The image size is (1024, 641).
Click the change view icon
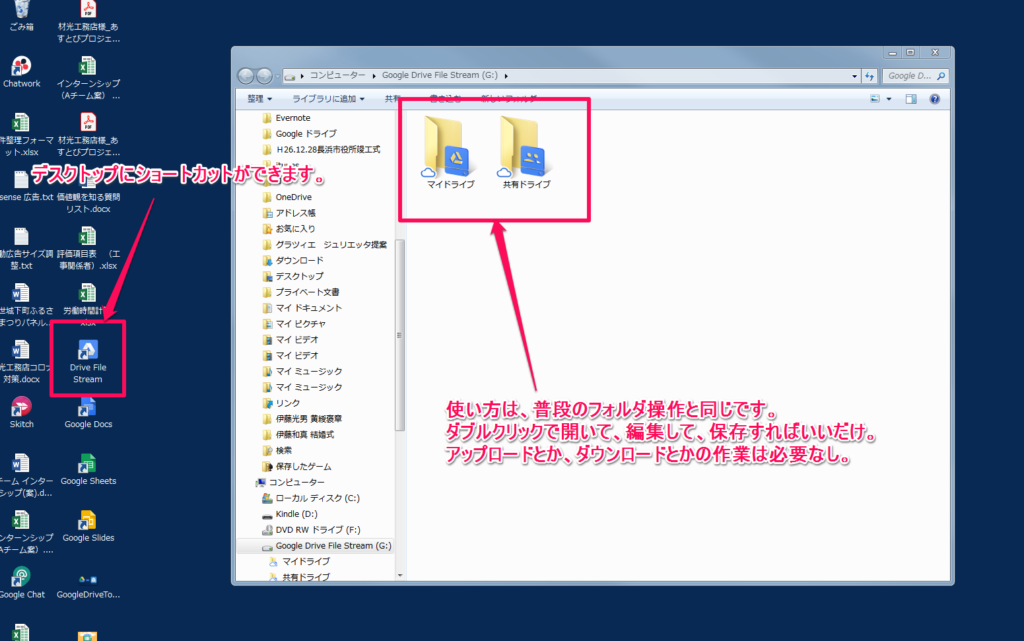tap(875, 99)
